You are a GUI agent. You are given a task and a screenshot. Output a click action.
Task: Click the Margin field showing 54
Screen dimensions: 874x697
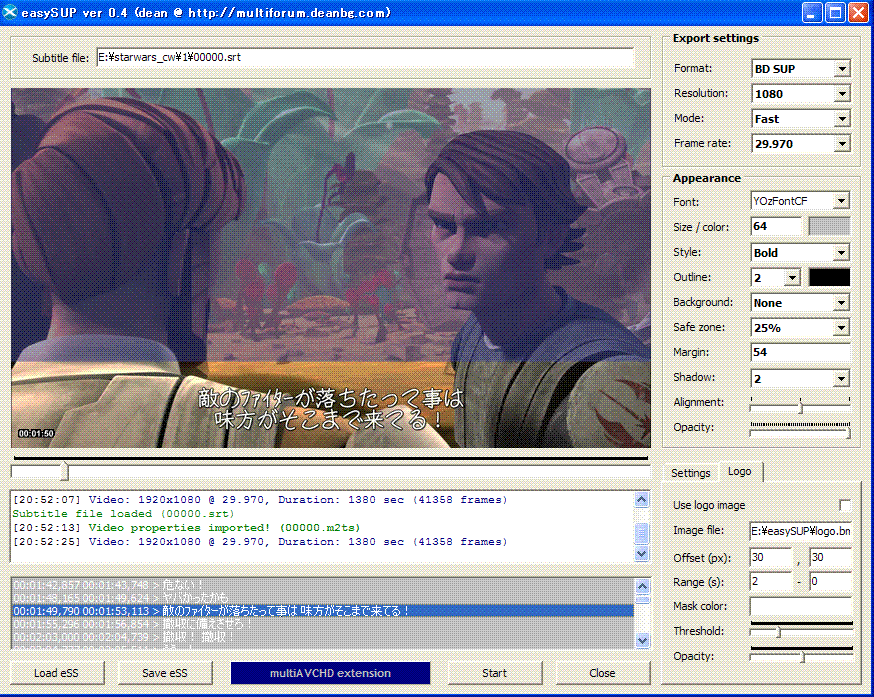[x=800, y=352]
